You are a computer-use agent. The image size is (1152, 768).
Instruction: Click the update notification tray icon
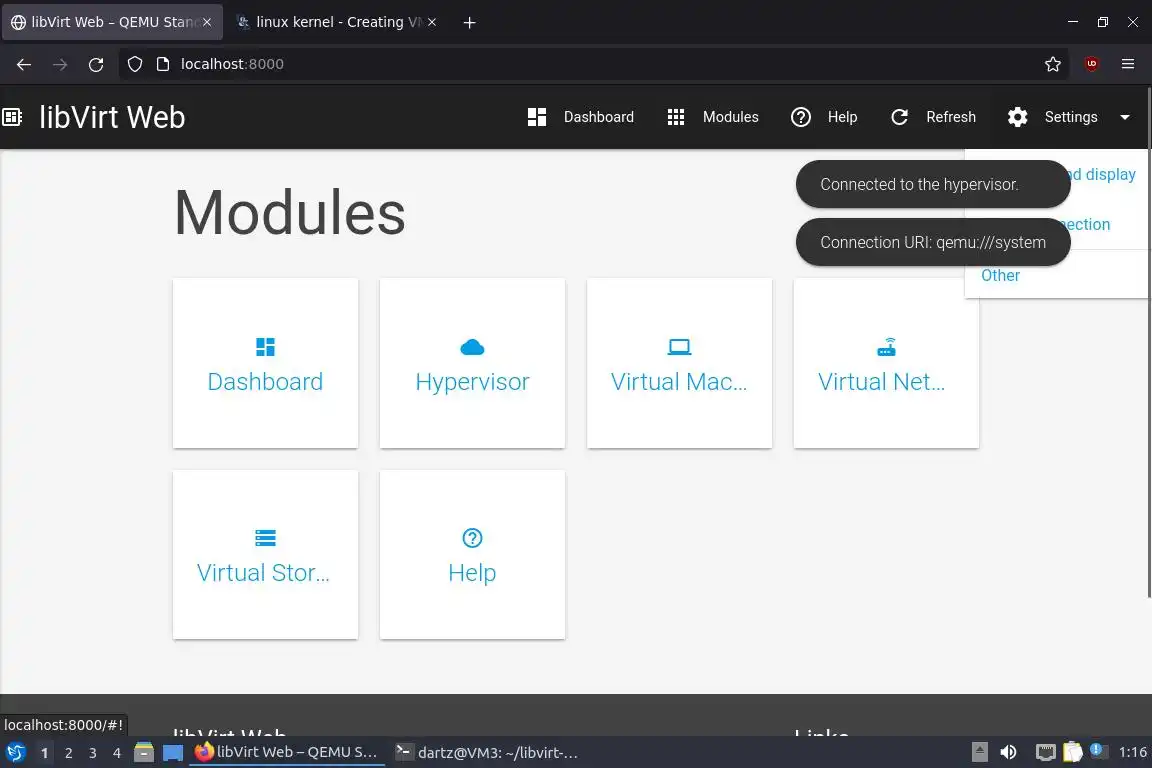[1098, 750]
